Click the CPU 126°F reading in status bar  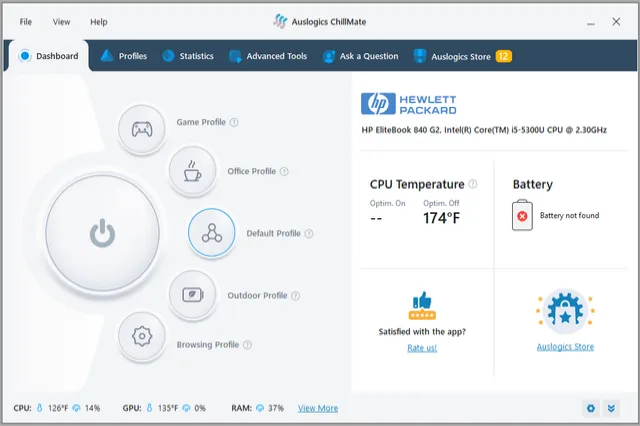point(58,408)
